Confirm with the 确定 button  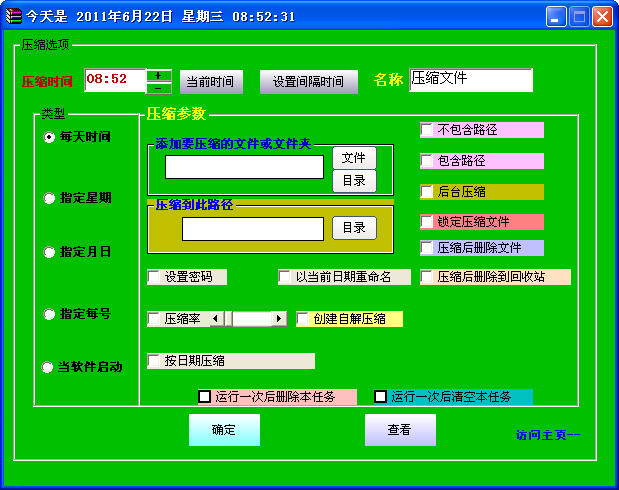coord(224,430)
